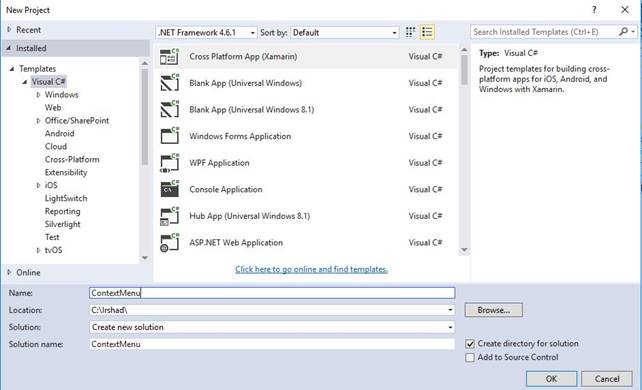This screenshot has height=390, width=642.
Task: Expand the iOS tree node arrow
Action: [38, 185]
